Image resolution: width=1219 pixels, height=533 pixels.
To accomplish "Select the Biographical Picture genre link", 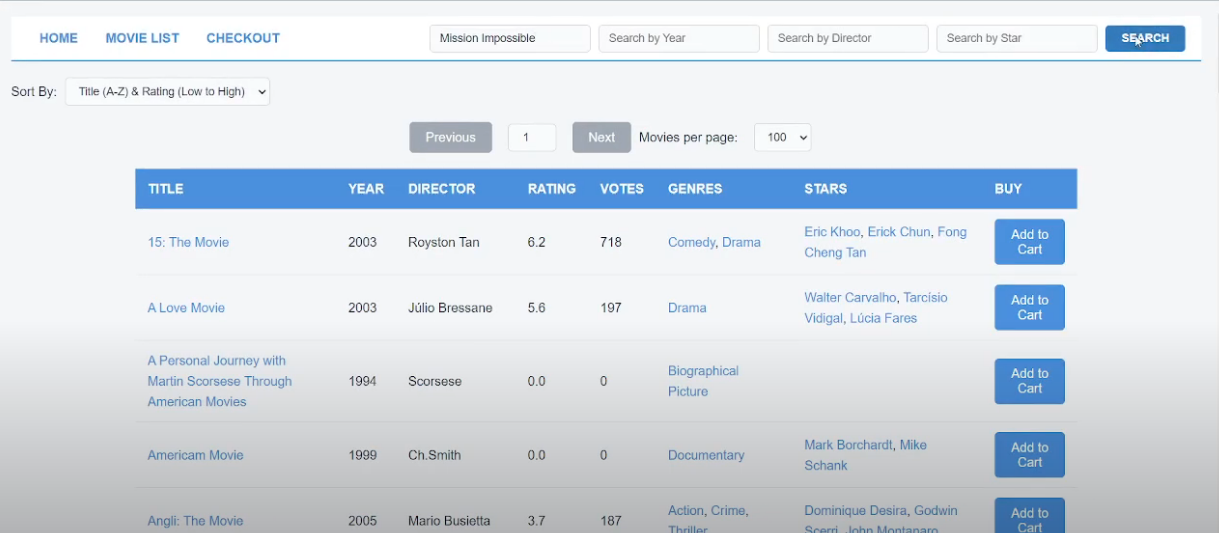I will click(x=703, y=381).
